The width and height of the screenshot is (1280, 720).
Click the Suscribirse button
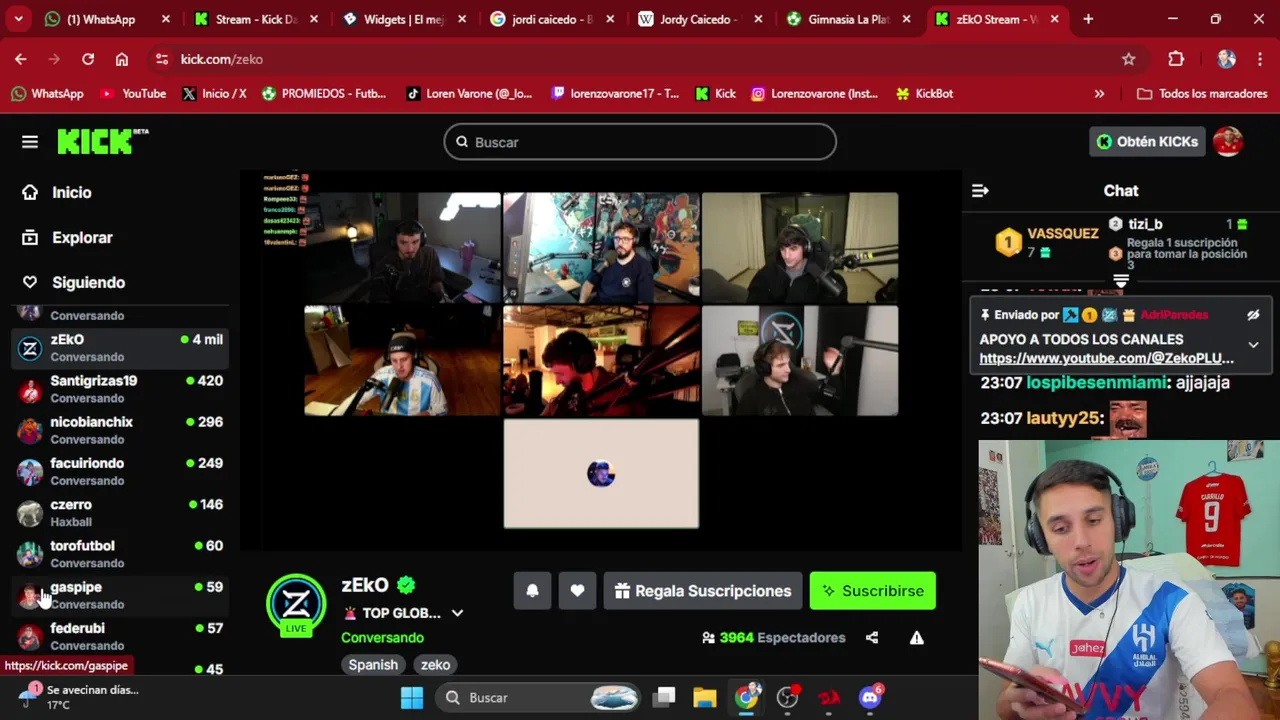click(x=873, y=591)
